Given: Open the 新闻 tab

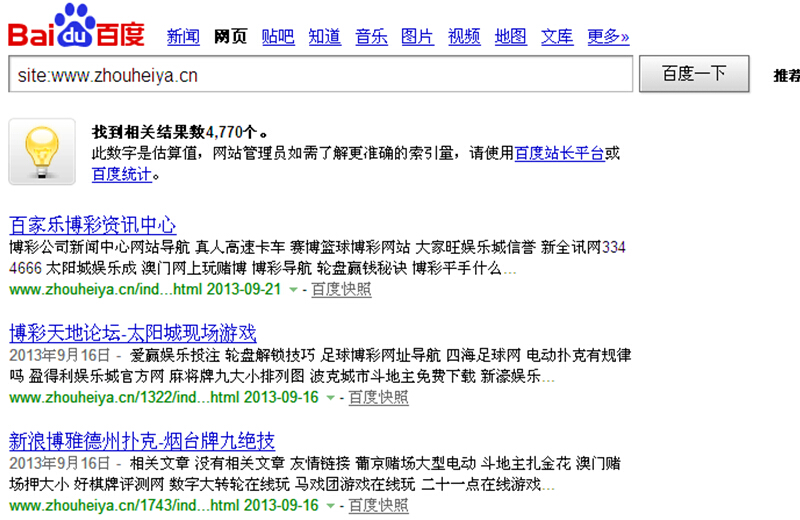Looking at the screenshot, I should 183,37.
